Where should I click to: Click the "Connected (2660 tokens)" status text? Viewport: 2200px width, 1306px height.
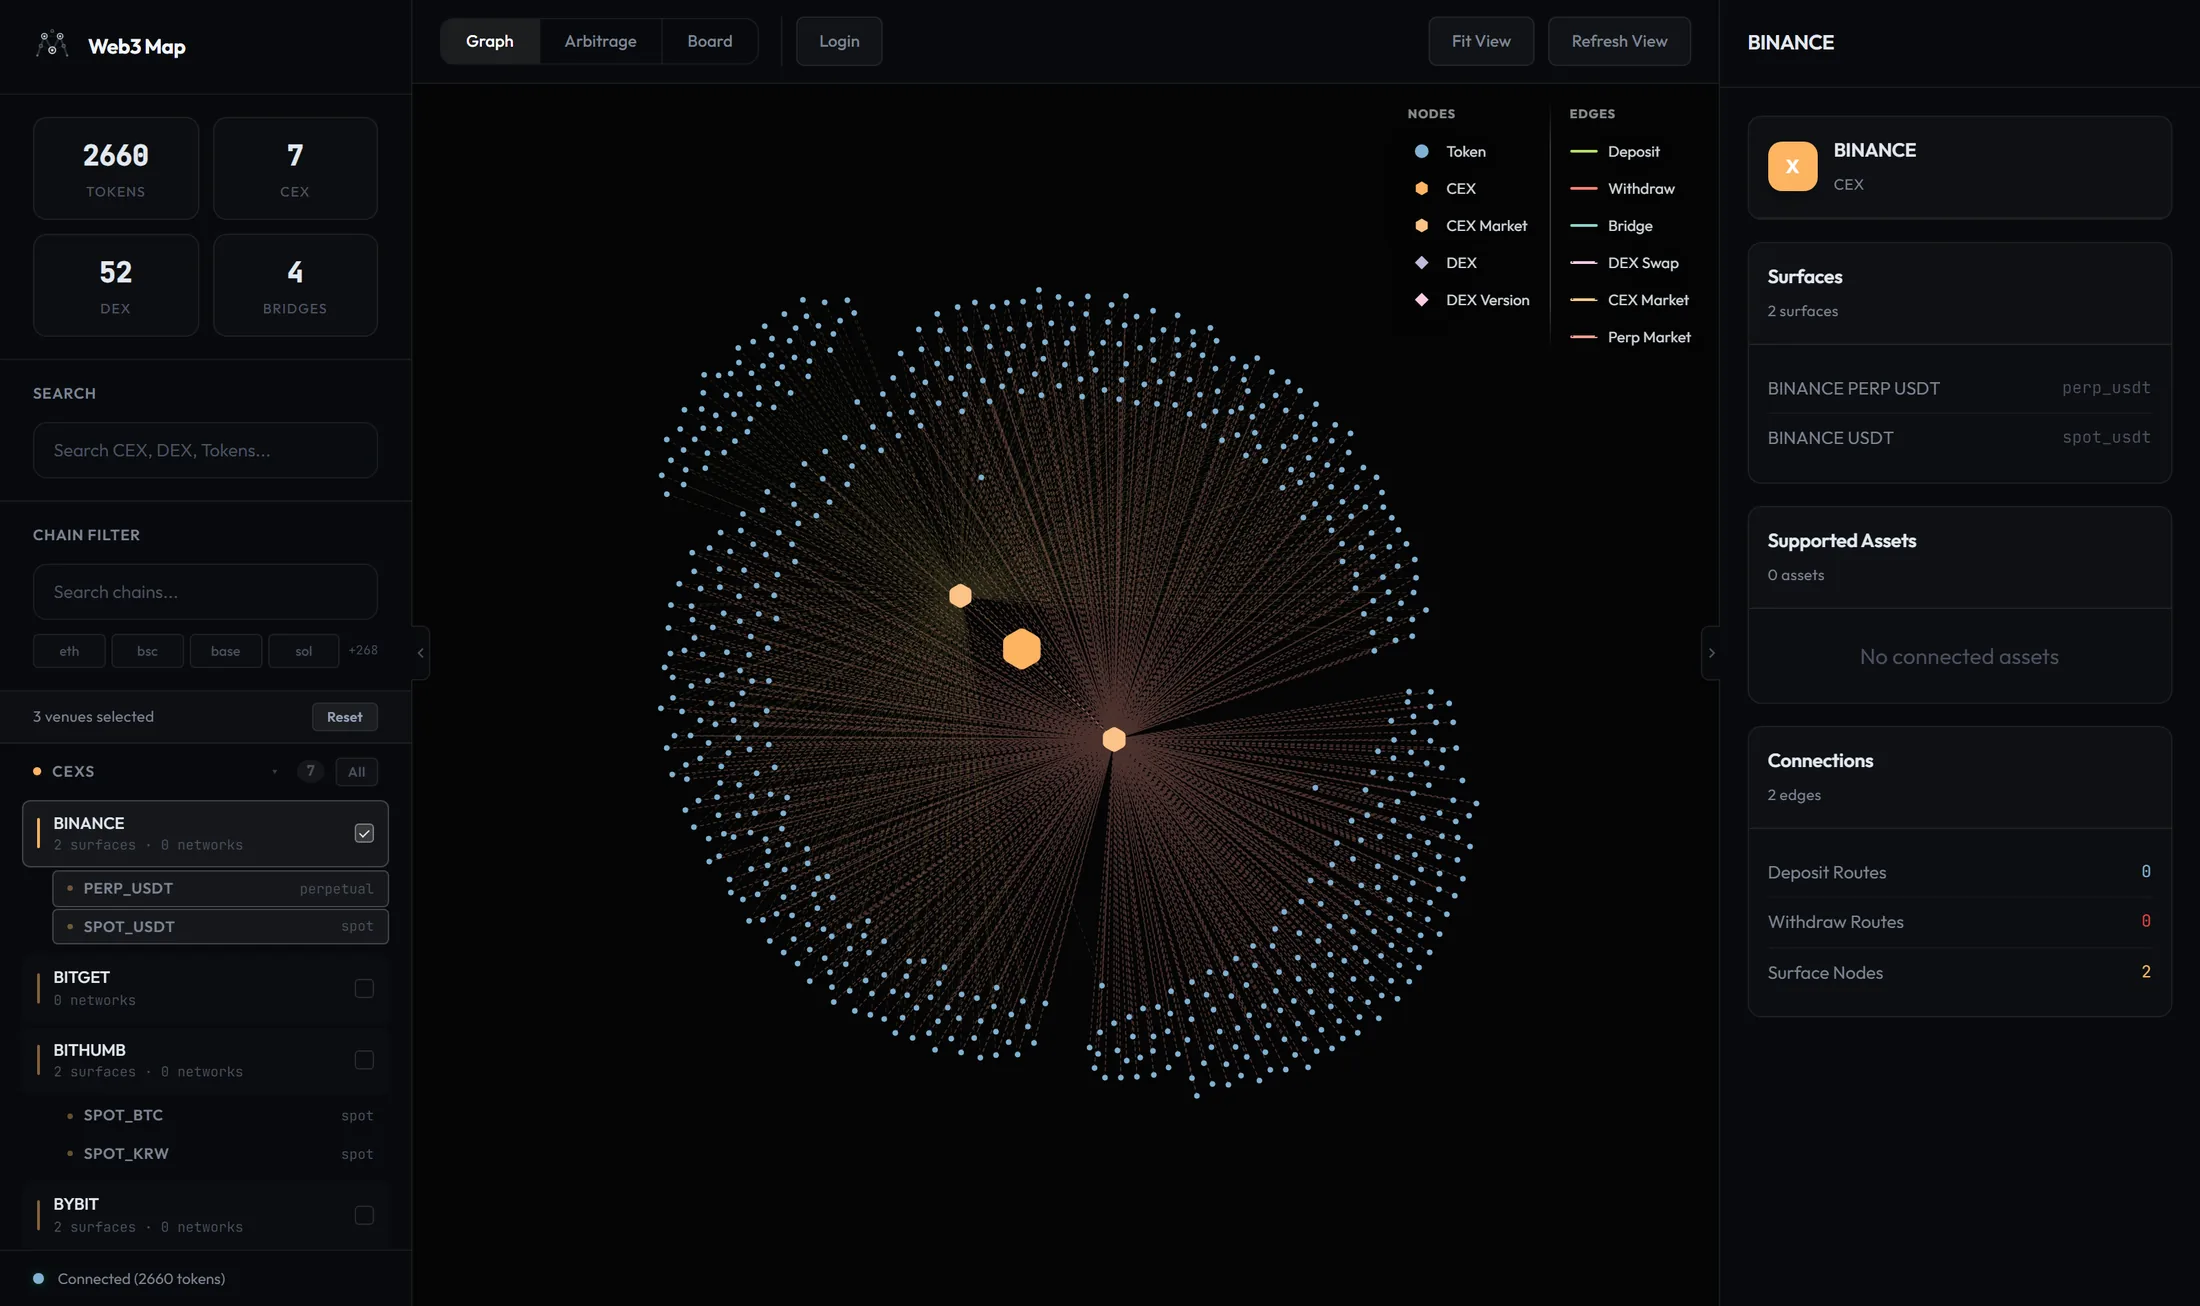[141, 1278]
